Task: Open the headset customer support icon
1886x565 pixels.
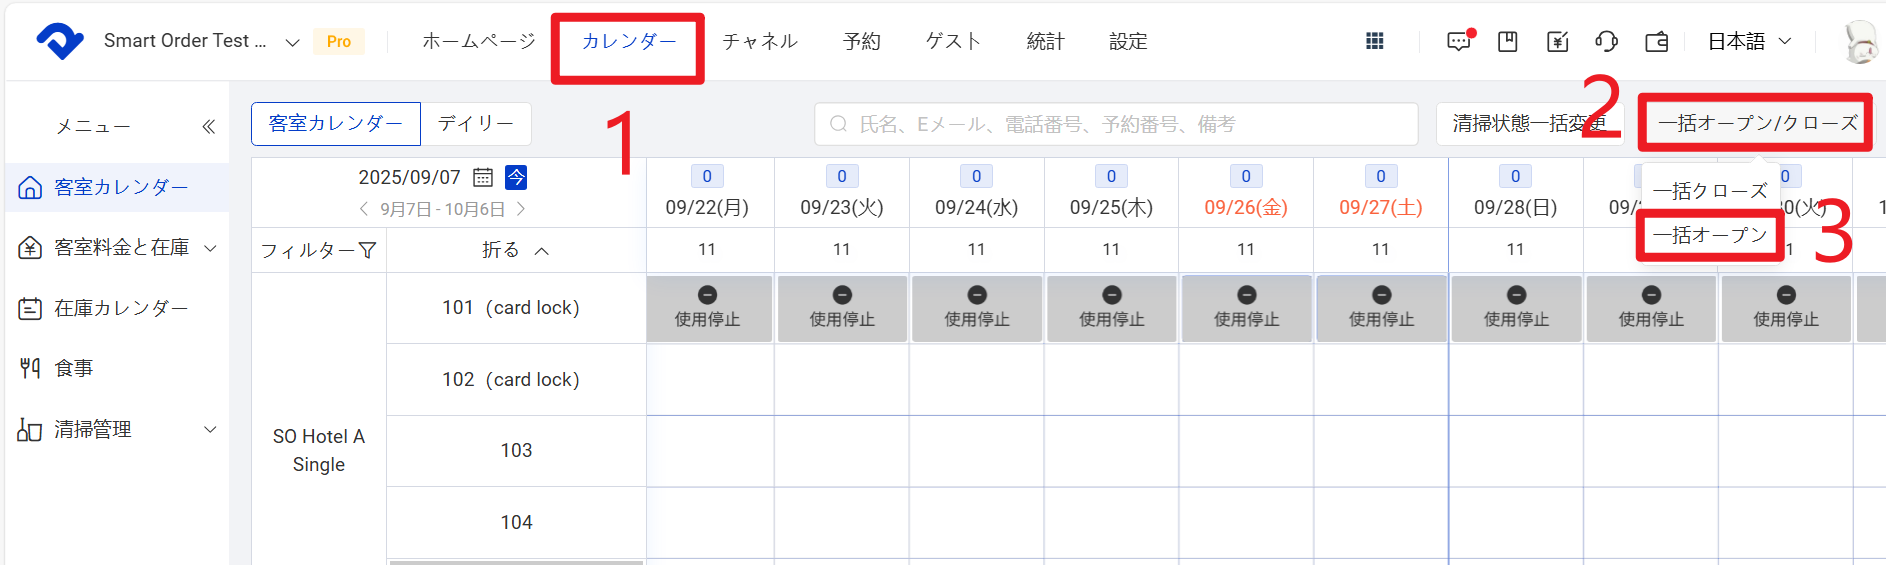Action: 1606,41
